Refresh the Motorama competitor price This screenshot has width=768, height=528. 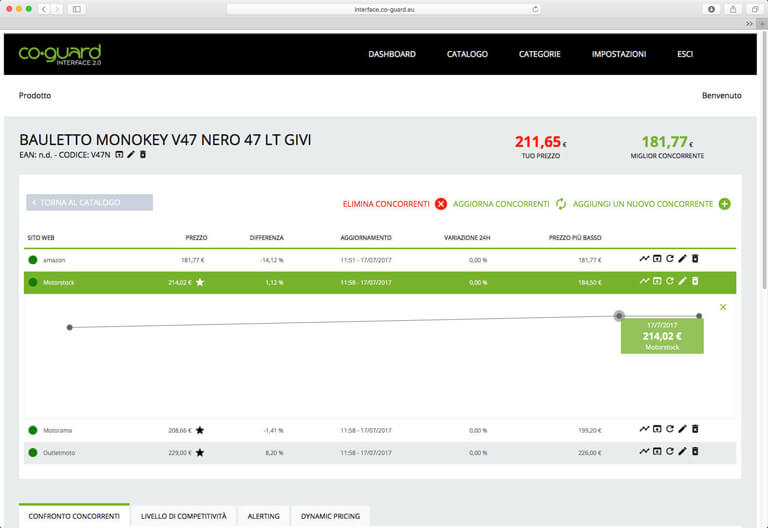click(x=670, y=429)
